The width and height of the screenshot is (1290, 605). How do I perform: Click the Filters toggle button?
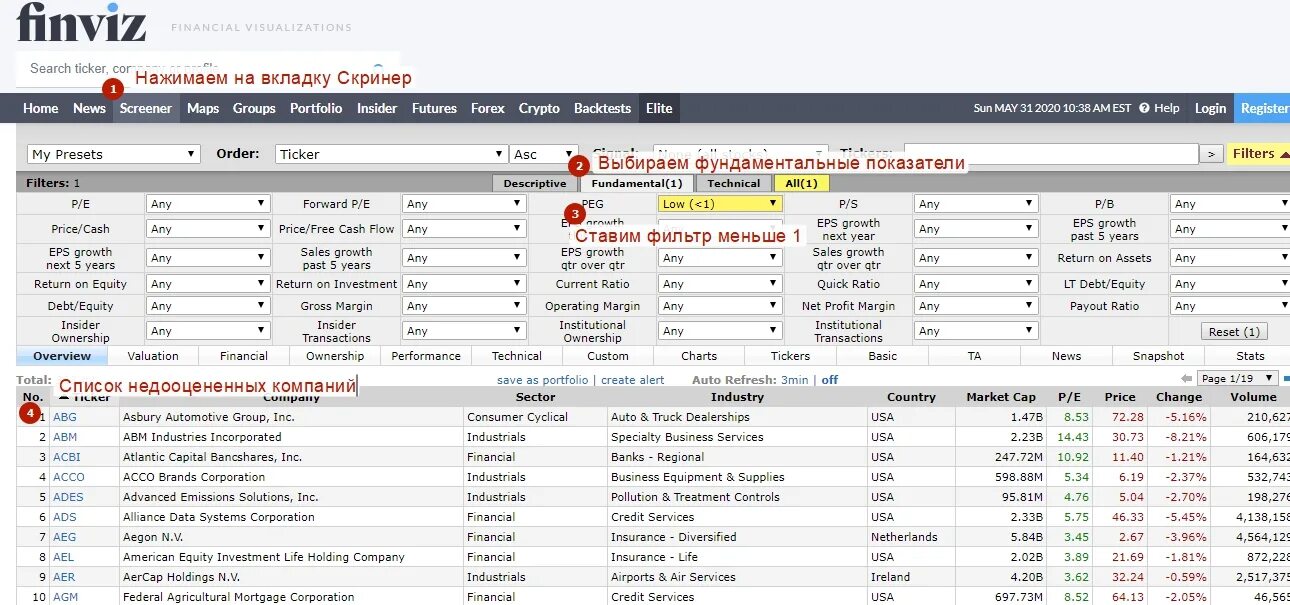pos(1258,154)
